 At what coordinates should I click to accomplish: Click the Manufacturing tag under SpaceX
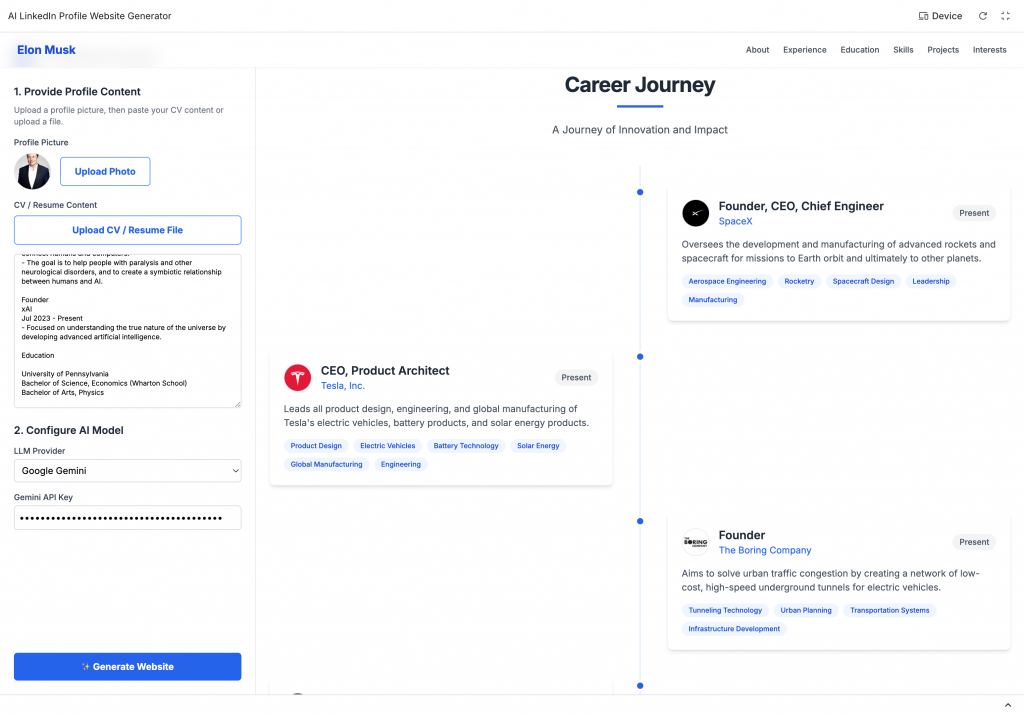pos(712,300)
